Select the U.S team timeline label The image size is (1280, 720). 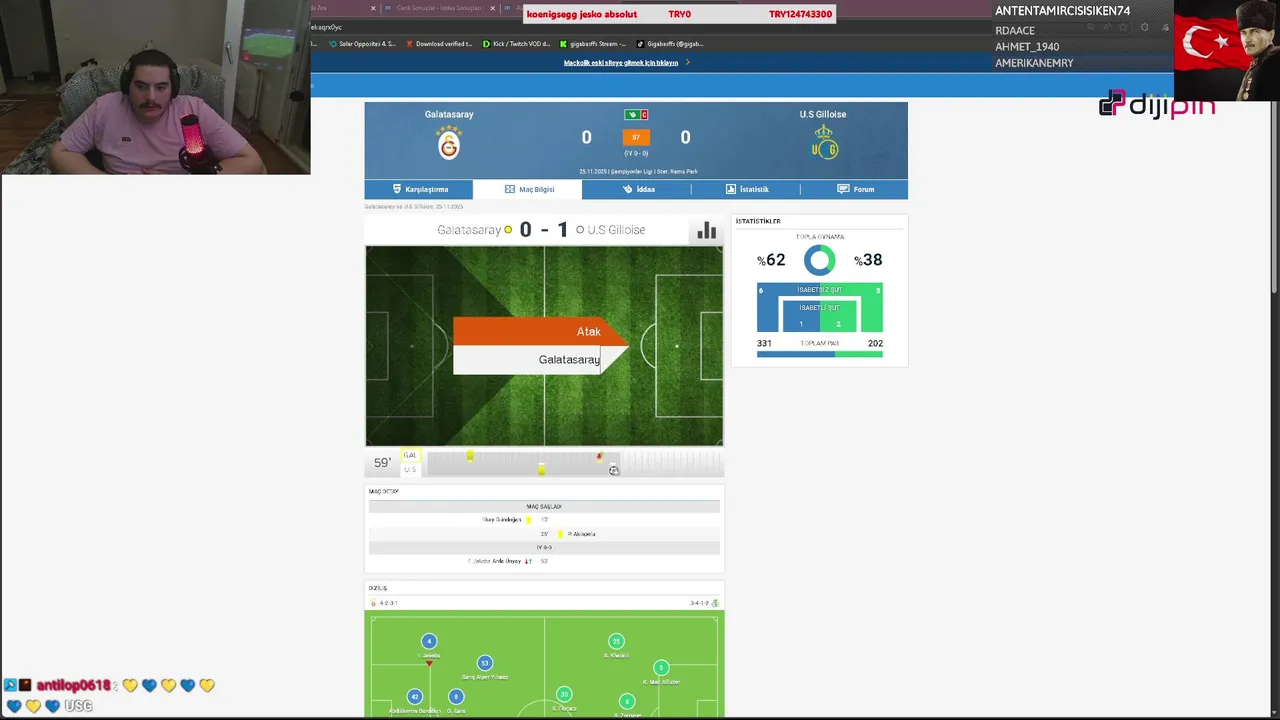pos(409,469)
